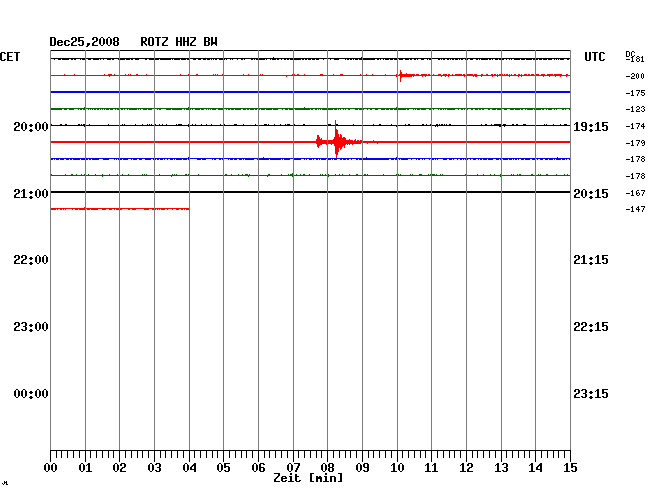Select minute tick label 15
Screen dimensions: 650x494
click(570, 468)
